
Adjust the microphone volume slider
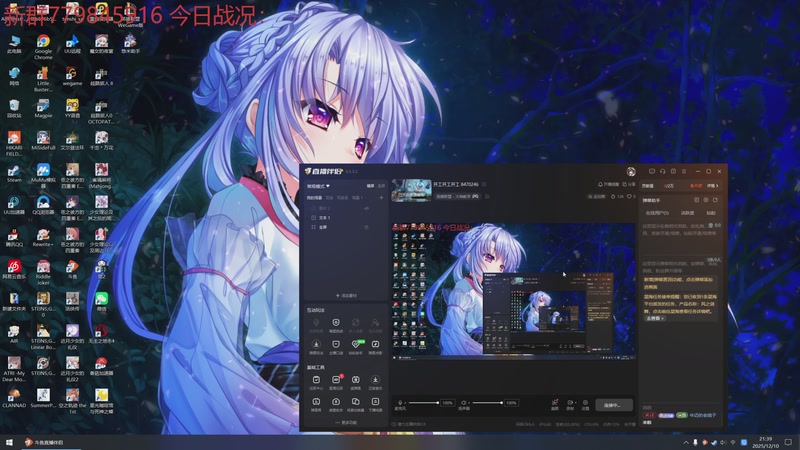point(423,403)
